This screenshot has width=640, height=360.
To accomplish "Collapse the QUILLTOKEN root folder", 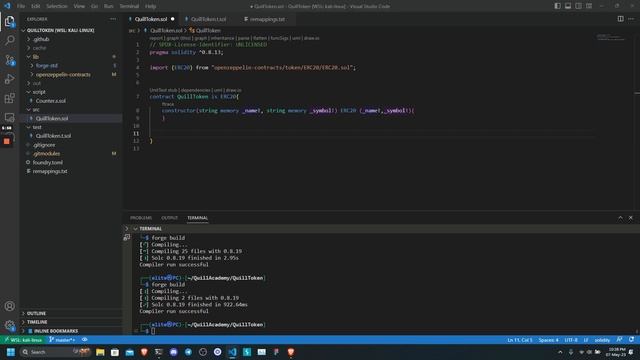I will pos(59,30).
